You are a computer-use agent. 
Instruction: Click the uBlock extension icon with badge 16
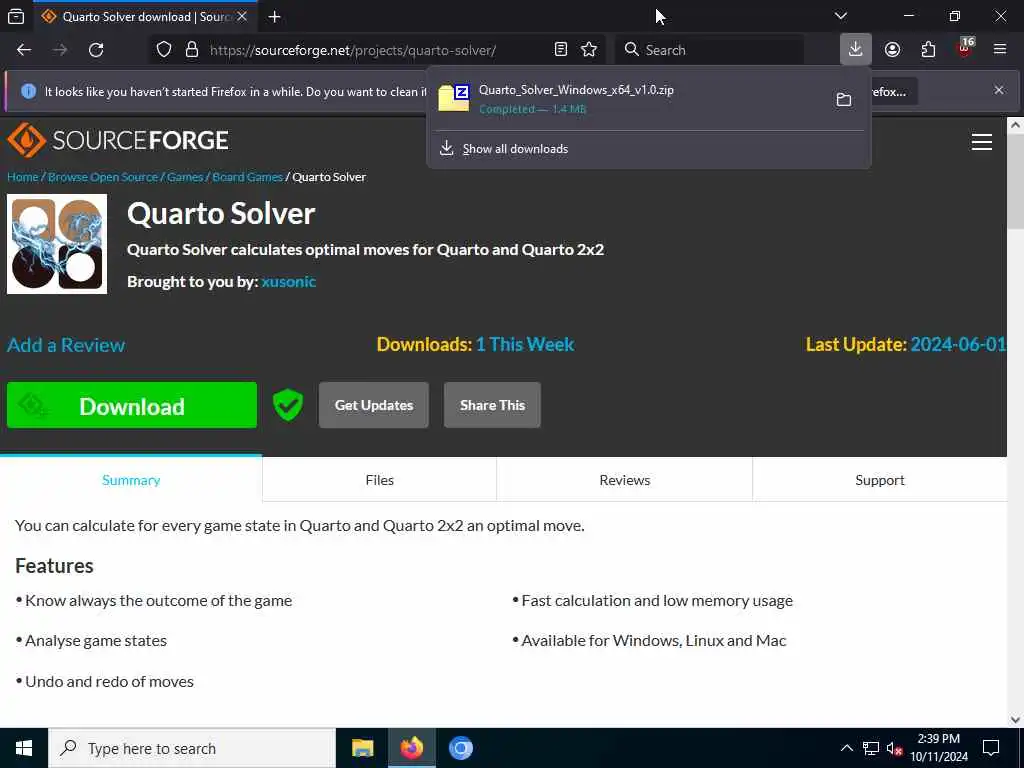coord(965,49)
